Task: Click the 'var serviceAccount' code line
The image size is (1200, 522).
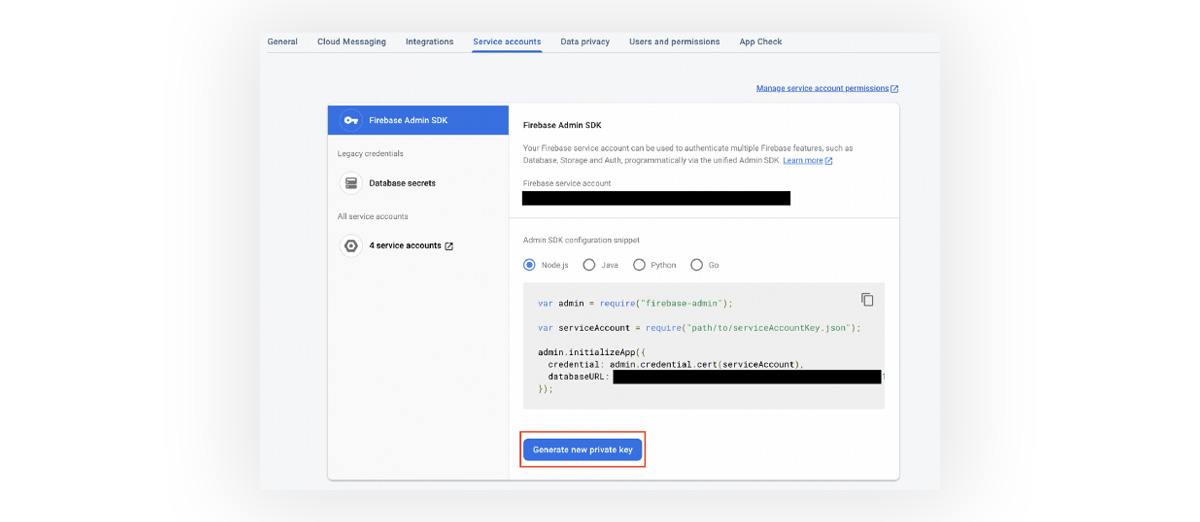Action: click(x=699, y=328)
